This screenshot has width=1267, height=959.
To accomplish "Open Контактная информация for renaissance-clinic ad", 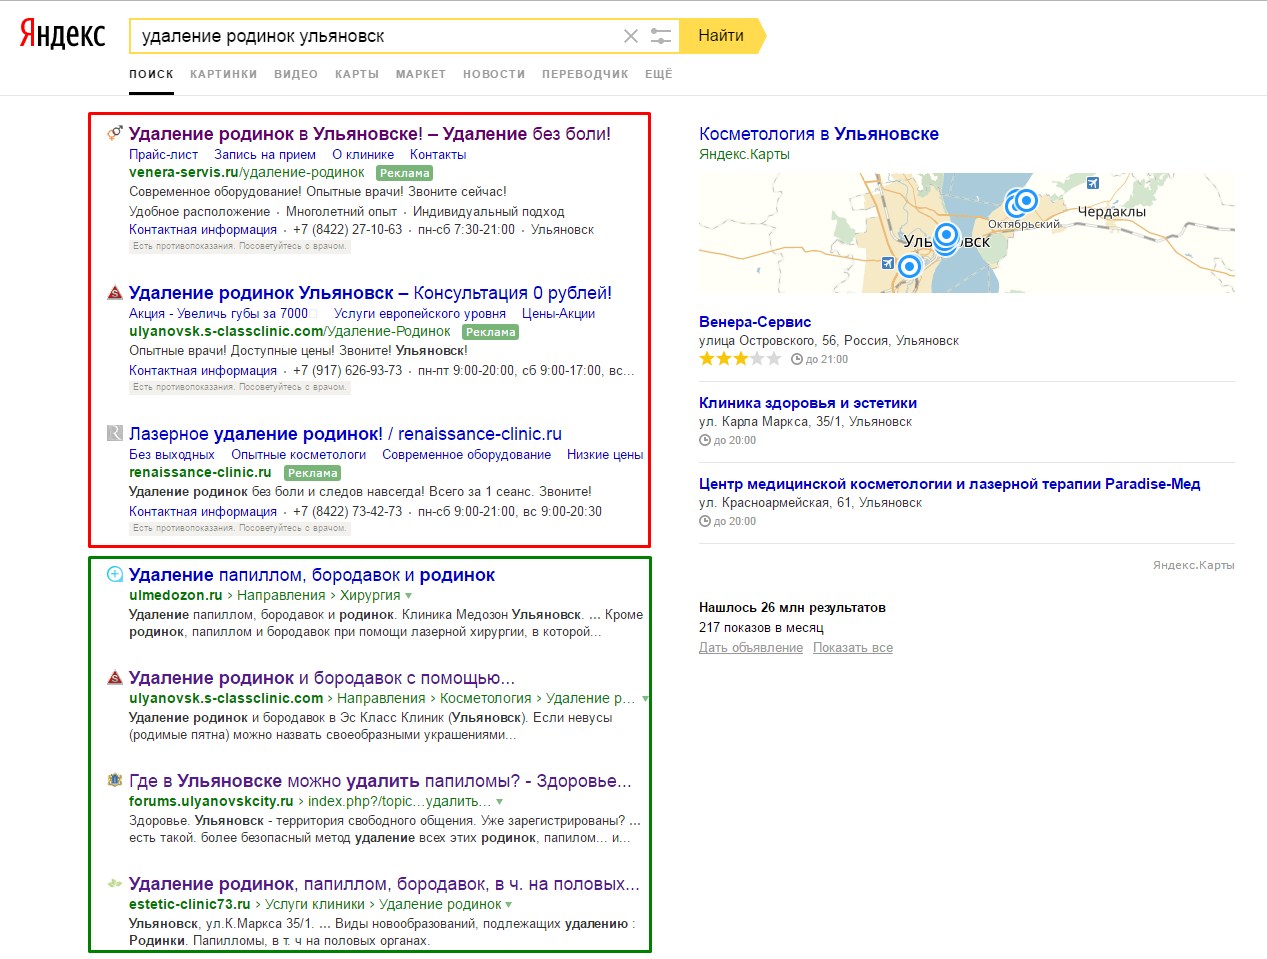I will click(203, 512).
